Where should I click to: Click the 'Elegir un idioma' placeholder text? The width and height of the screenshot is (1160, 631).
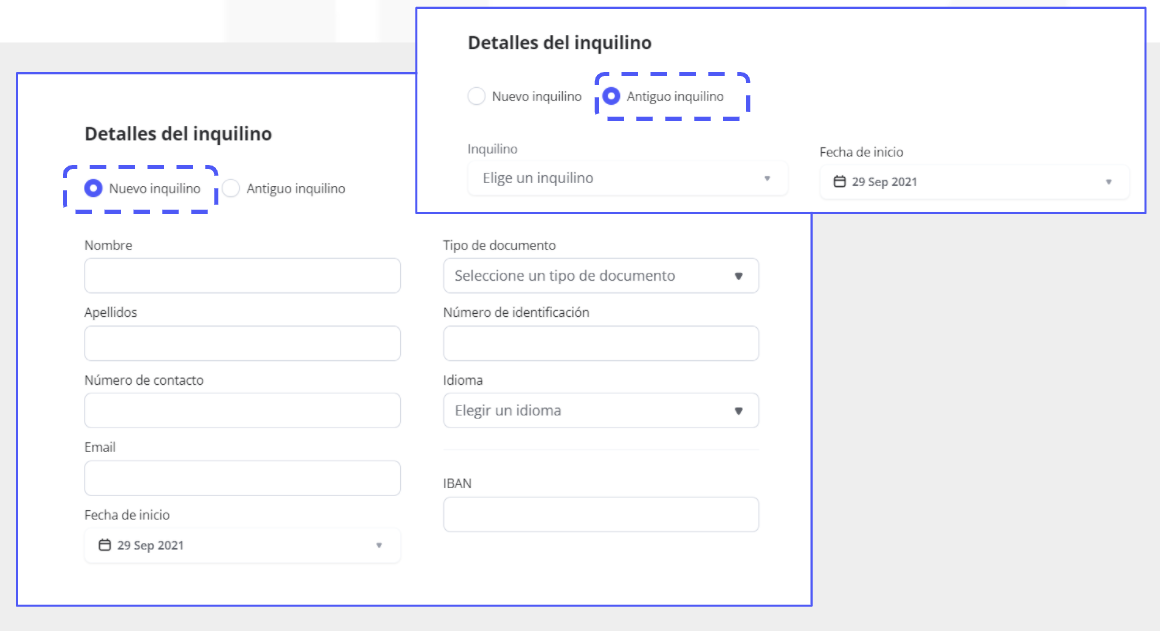(508, 411)
